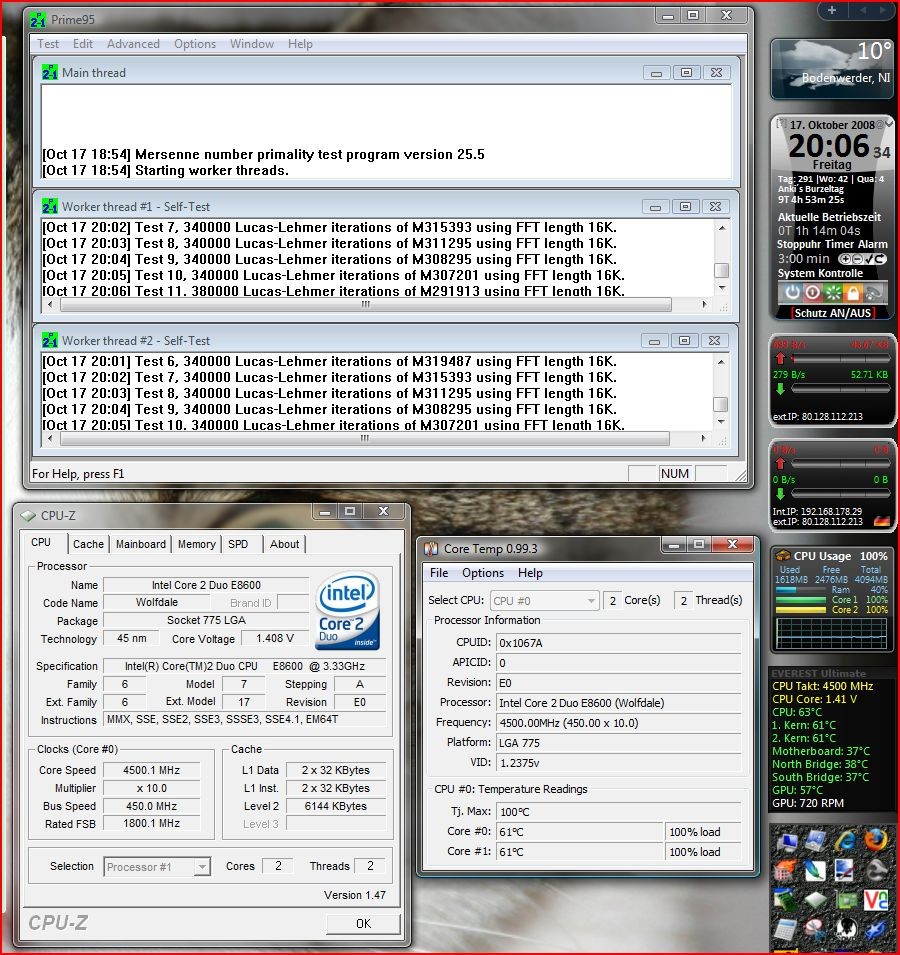Click the green standby icon under System Kontrolle
This screenshot has width=900, height=955.
pos(832,293)
